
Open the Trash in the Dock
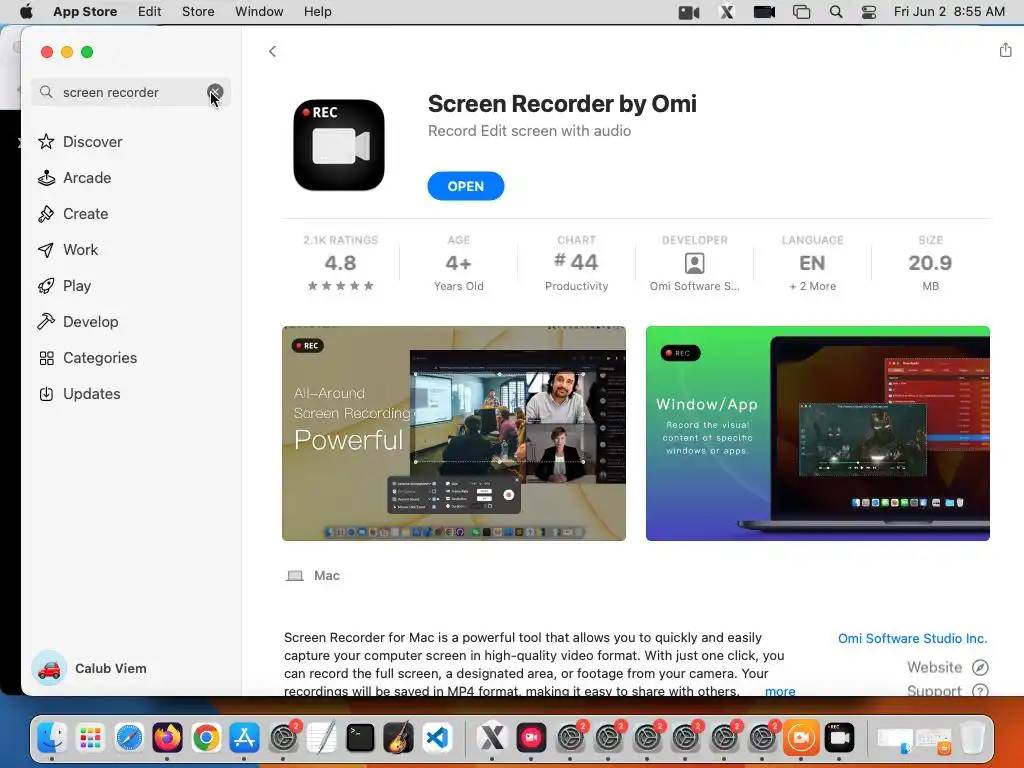click(972, 738)
